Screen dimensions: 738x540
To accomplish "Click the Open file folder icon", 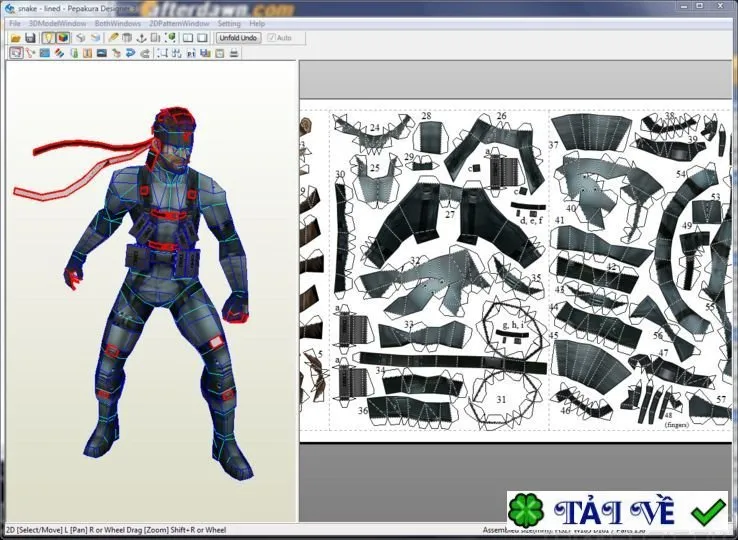I will [16, 38].
